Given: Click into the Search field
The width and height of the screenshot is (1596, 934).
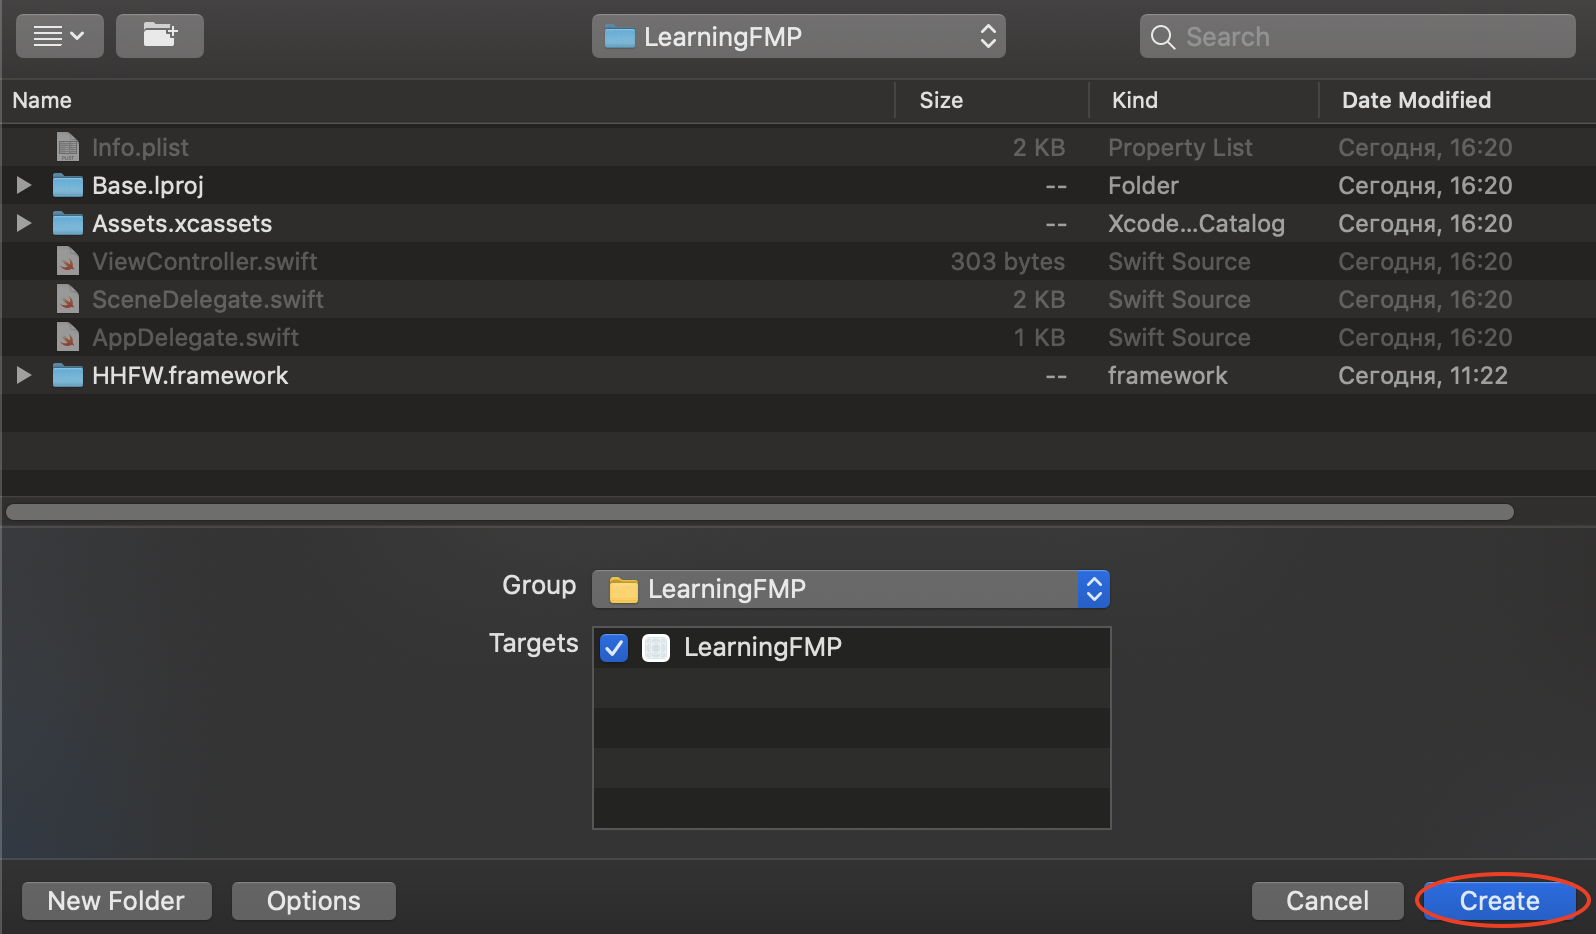Looking at the screenshot, I should [1370, 37].
